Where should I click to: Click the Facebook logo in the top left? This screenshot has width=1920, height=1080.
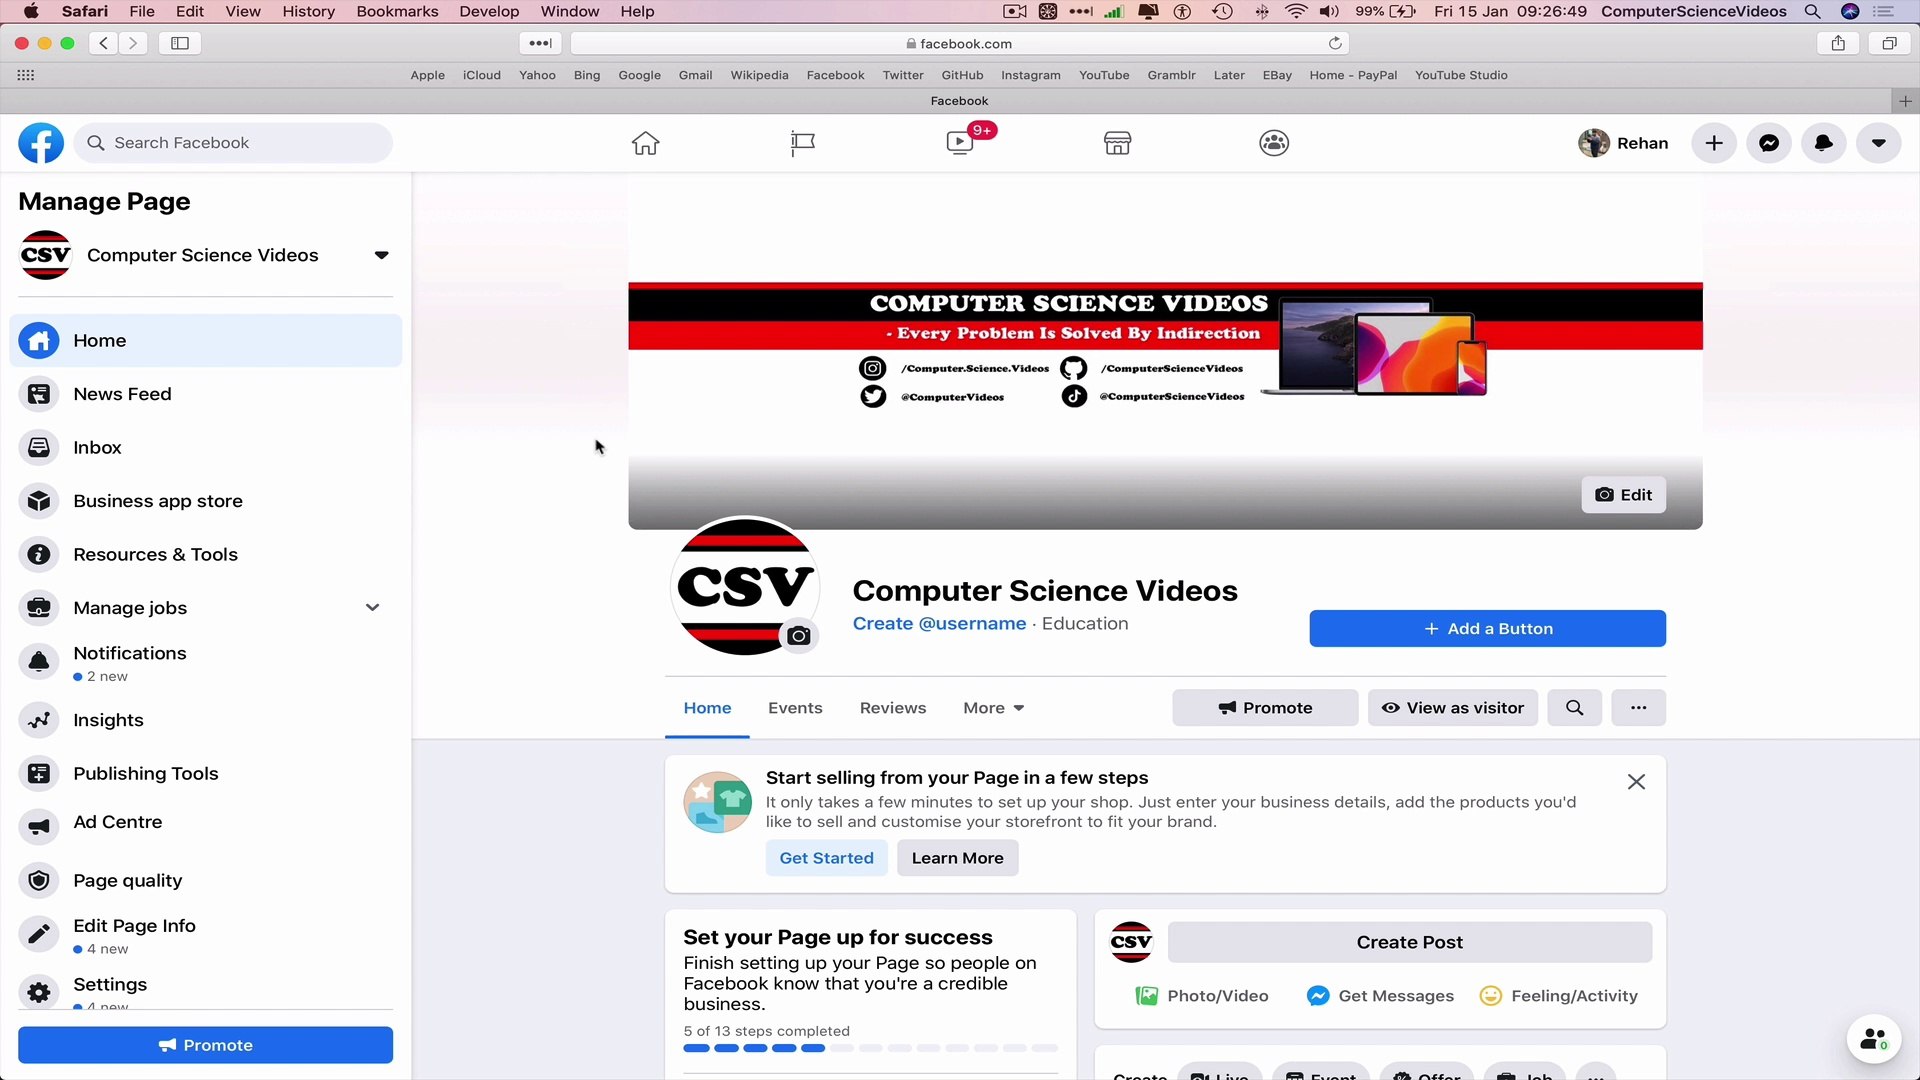(x=40, y=143)
